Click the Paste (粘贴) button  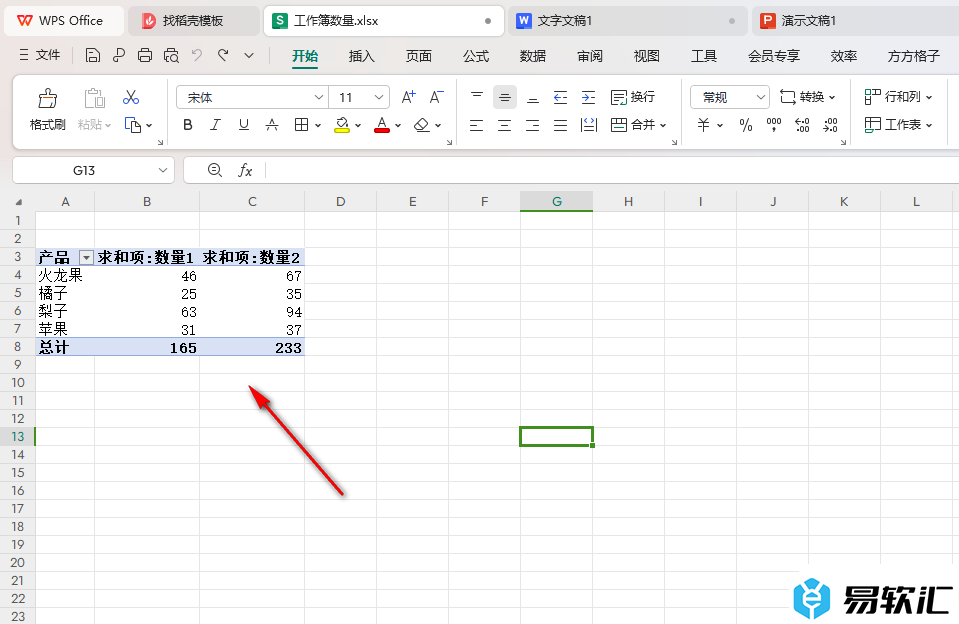tap(94, 110)
